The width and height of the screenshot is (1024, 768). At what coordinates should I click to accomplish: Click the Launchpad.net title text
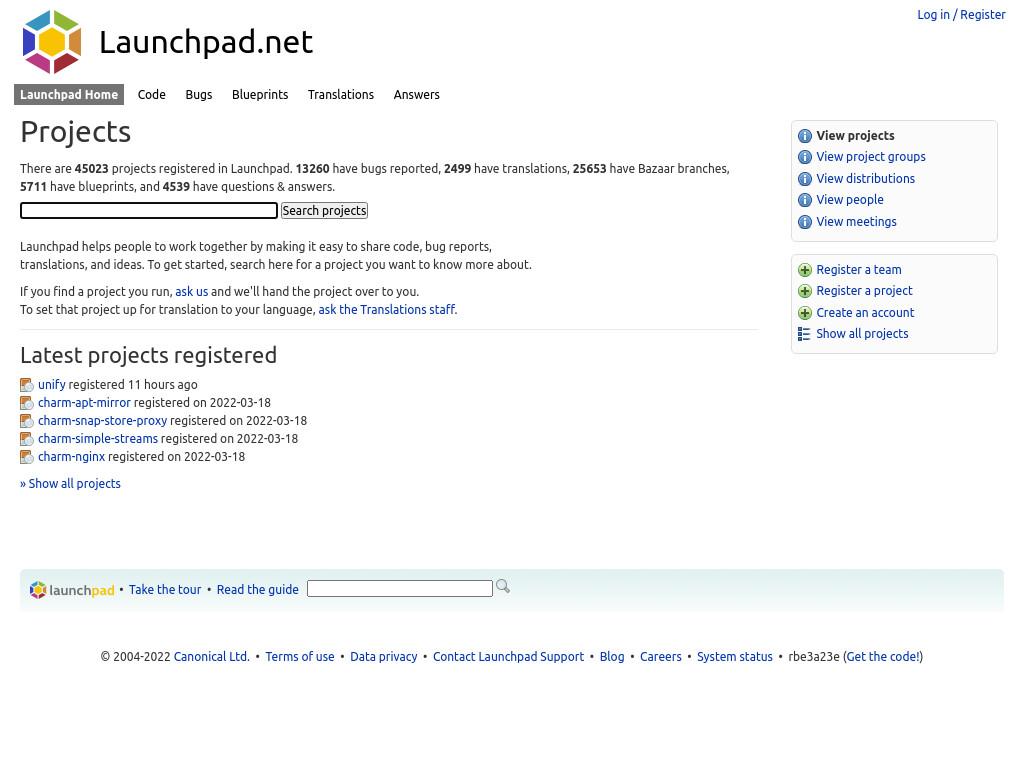206,42
